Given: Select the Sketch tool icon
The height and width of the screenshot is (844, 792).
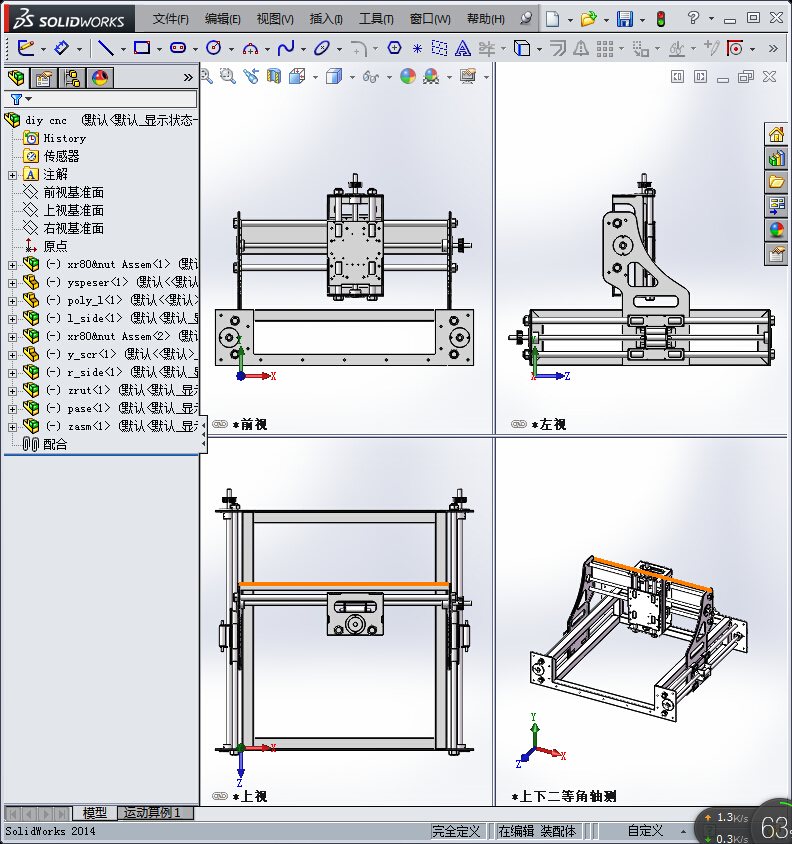Looking at the screenshot, I should 25,48.
